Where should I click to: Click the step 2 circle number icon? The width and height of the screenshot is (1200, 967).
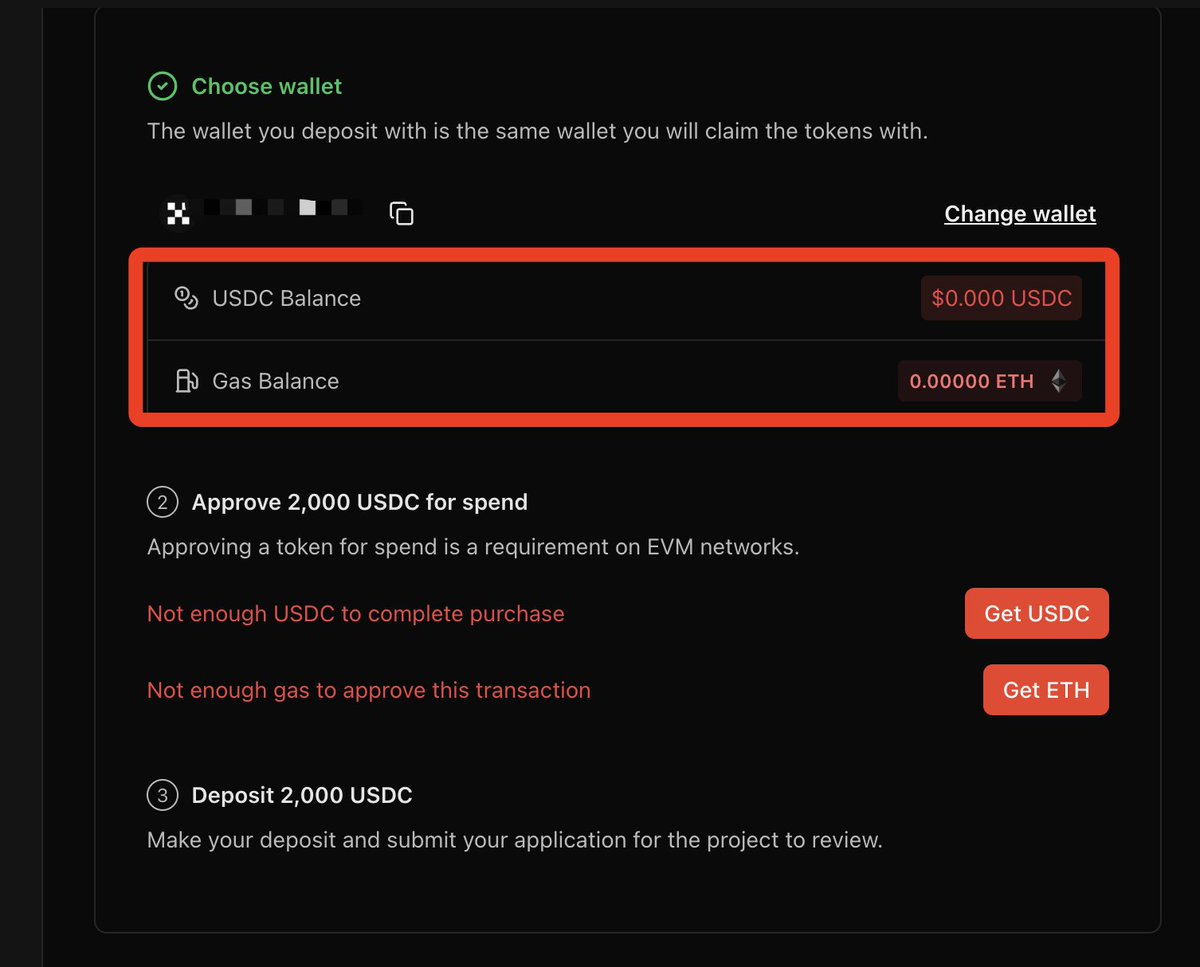pos(162,502)
